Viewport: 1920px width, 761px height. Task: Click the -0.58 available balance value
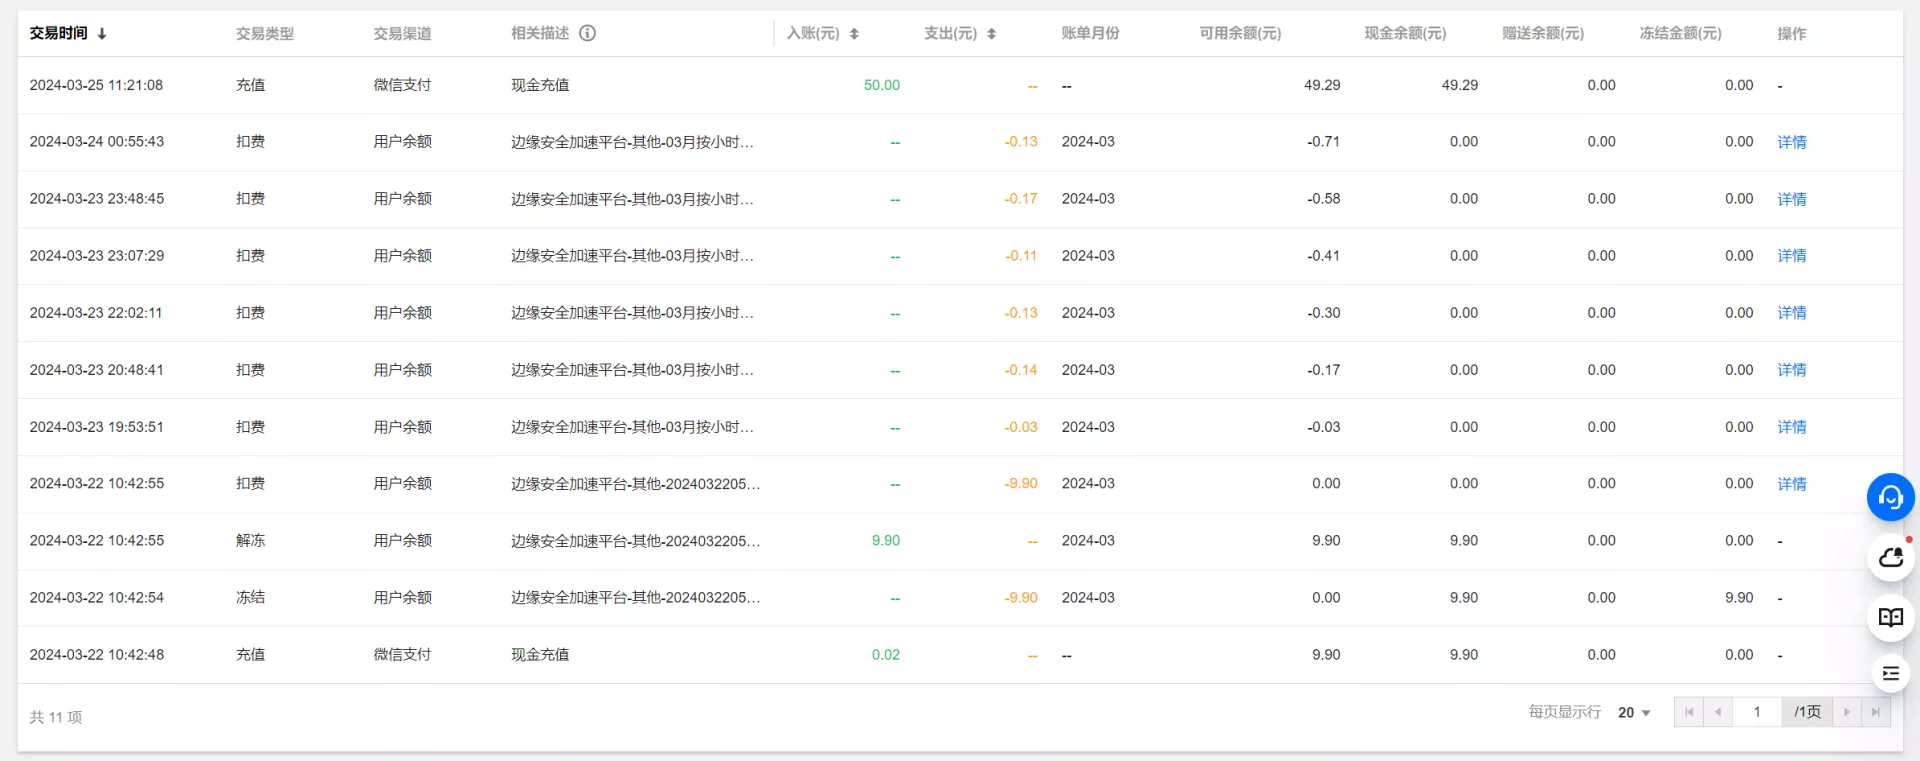point(1324,199)
